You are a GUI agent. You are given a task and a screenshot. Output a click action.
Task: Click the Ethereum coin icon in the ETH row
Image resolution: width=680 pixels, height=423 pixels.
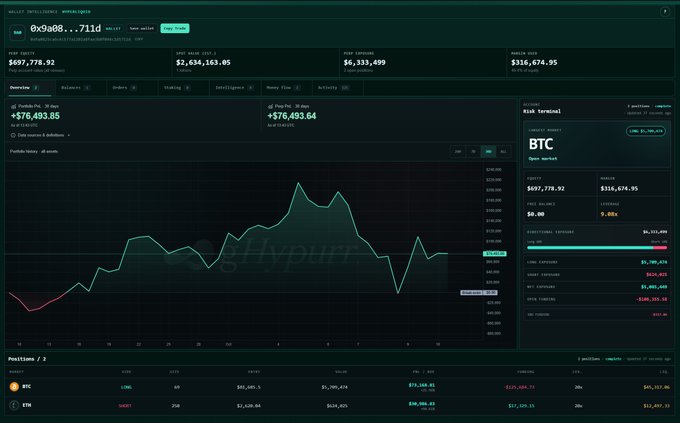(x=14, y=405)
